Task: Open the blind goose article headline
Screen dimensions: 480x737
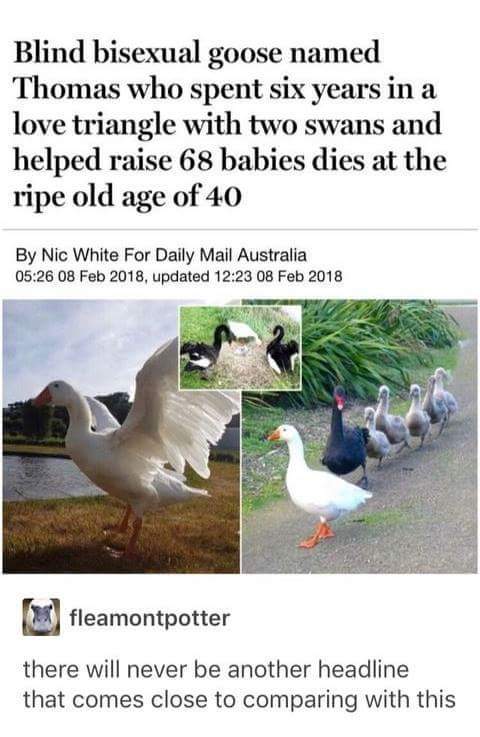Action: (229, 124)
